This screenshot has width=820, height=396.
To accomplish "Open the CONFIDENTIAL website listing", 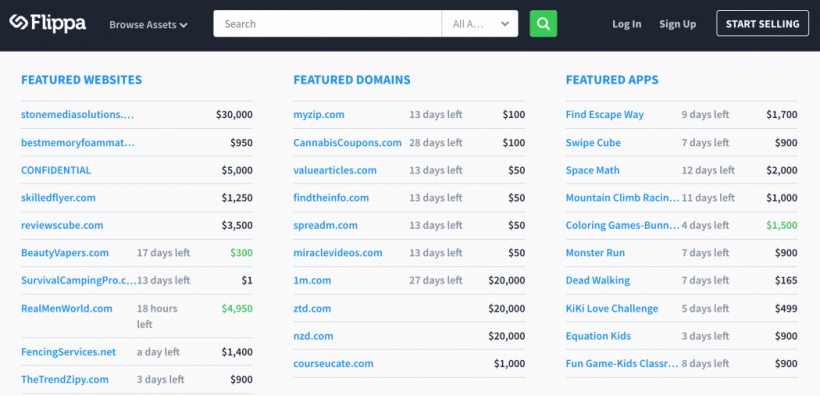I will point(56,170).
